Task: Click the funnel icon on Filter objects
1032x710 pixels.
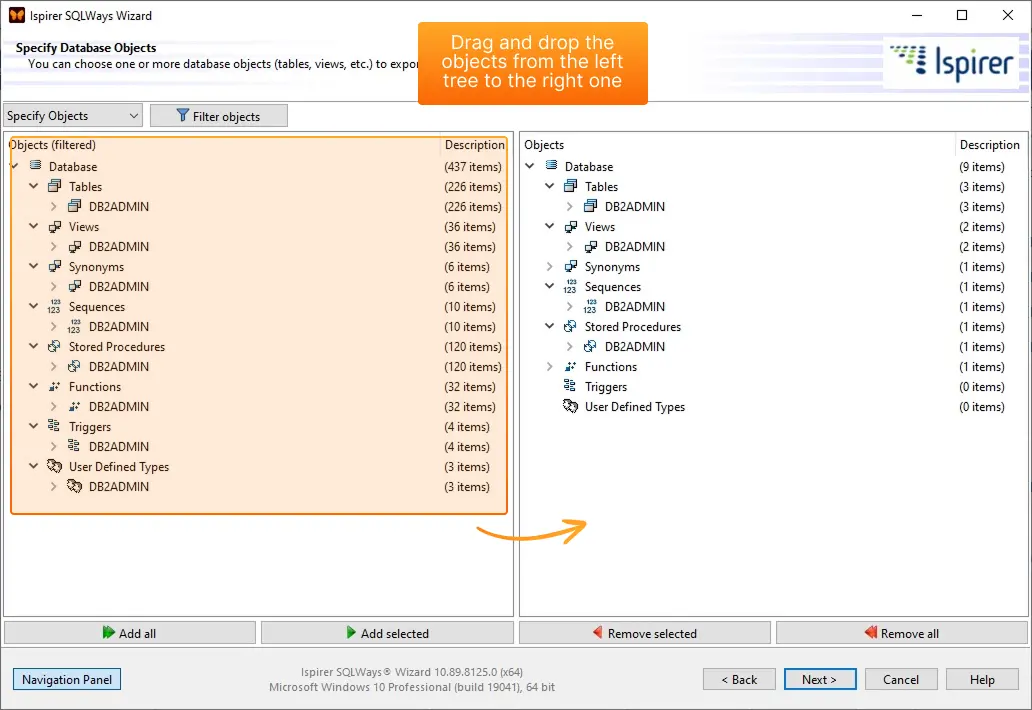Action: [x=183, y=116]
